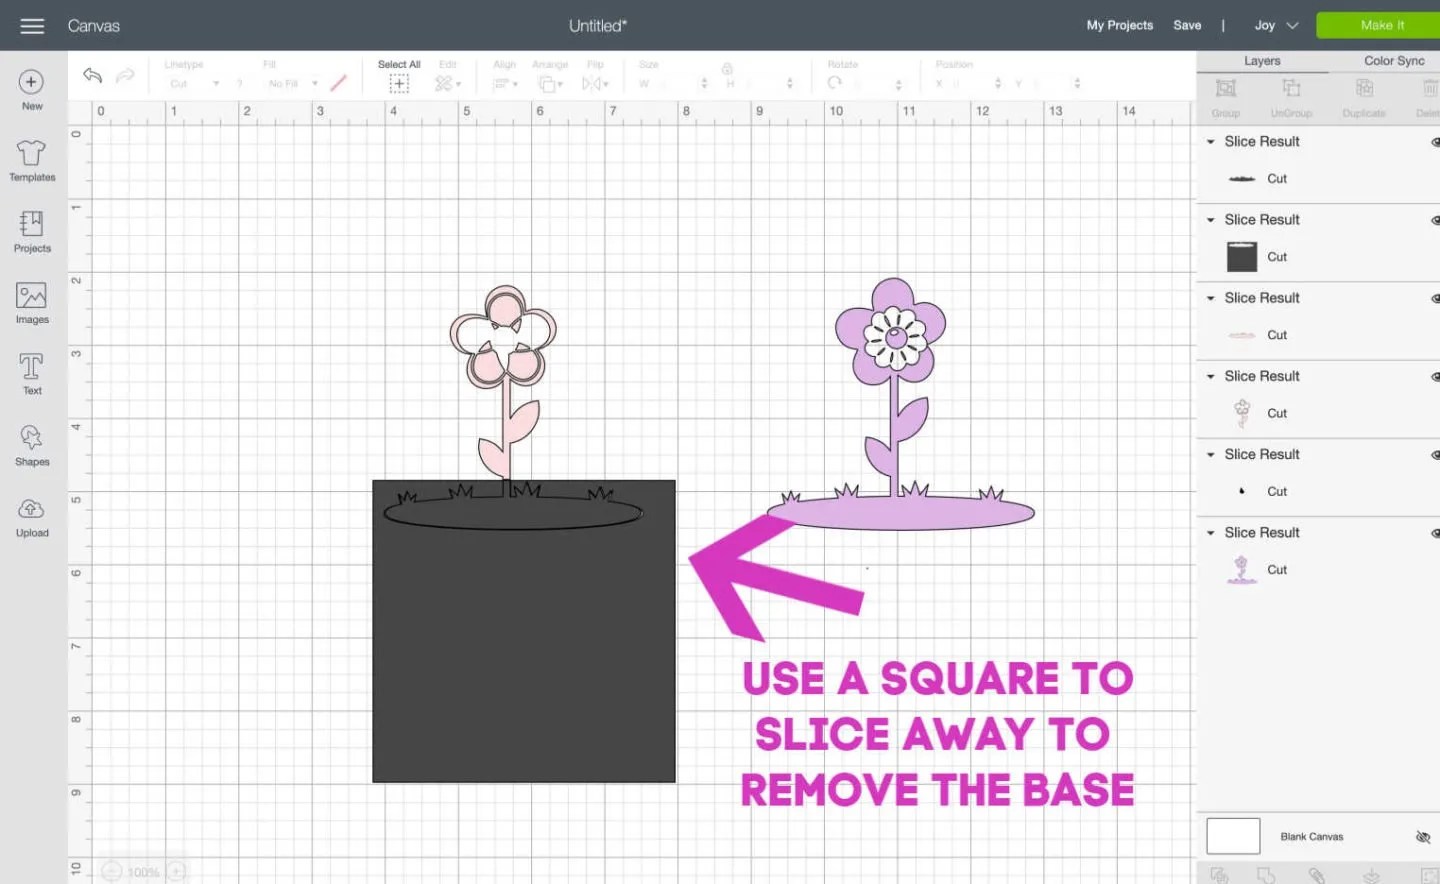Click the red Linetype color swatch
Viewport: 1440px width, 884px height.
click(338, 83)
